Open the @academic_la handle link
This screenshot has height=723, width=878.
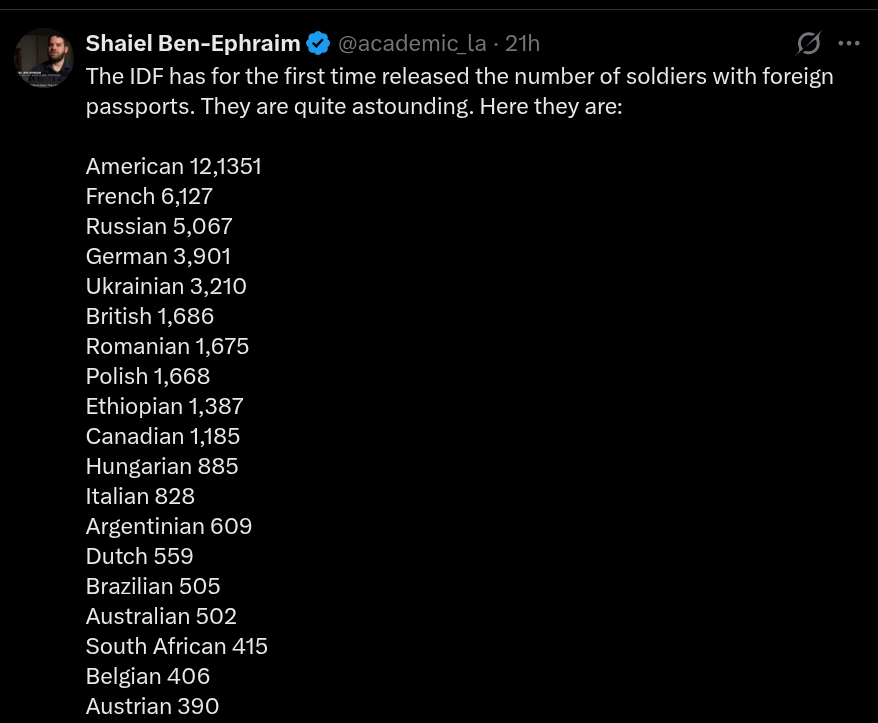412,43
